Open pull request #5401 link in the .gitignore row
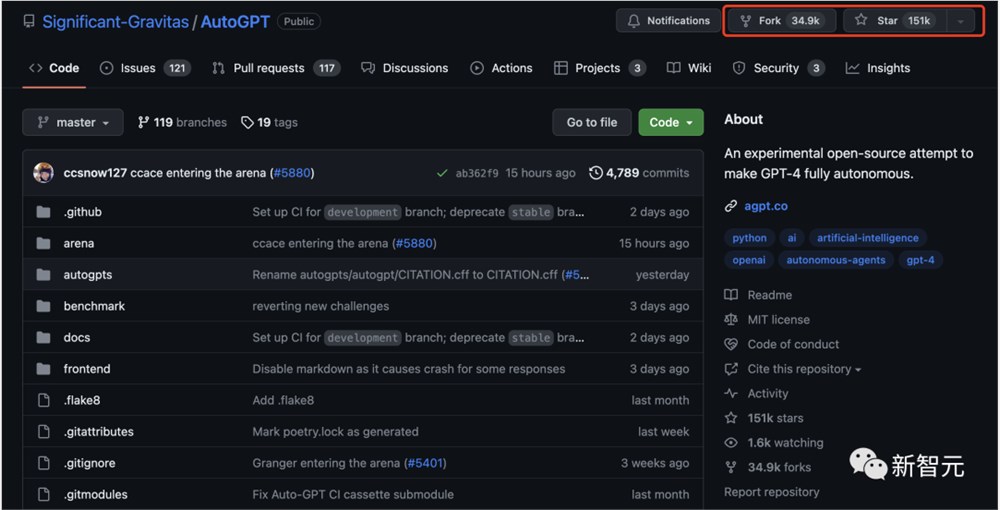The height and width of the screenshot is (510, 1000). [x=425, y=463]
